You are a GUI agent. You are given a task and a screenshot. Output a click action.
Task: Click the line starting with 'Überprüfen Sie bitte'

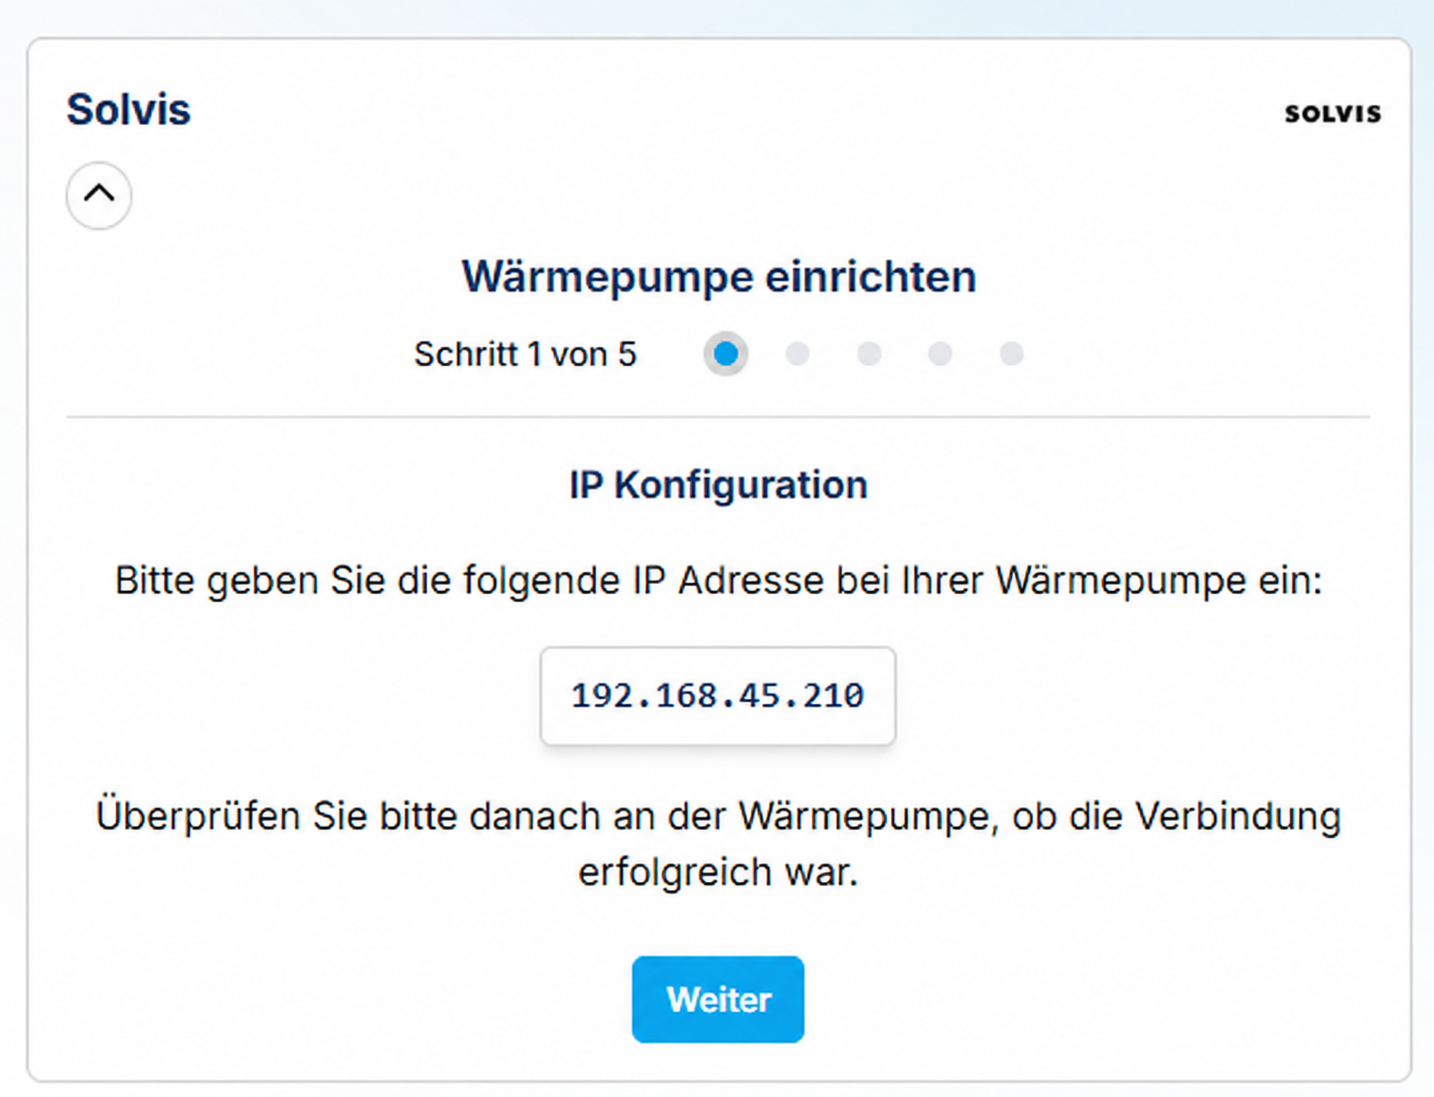(718, 816)
